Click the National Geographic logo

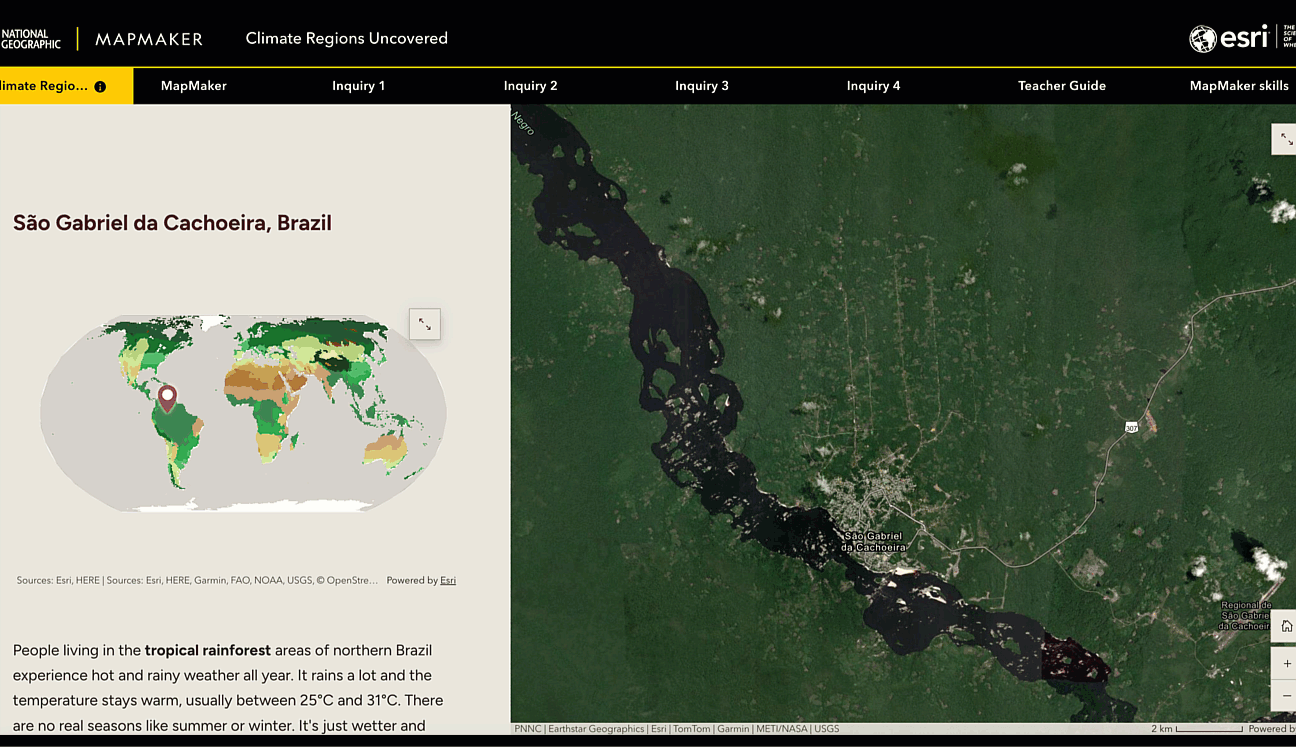(31, 39)
